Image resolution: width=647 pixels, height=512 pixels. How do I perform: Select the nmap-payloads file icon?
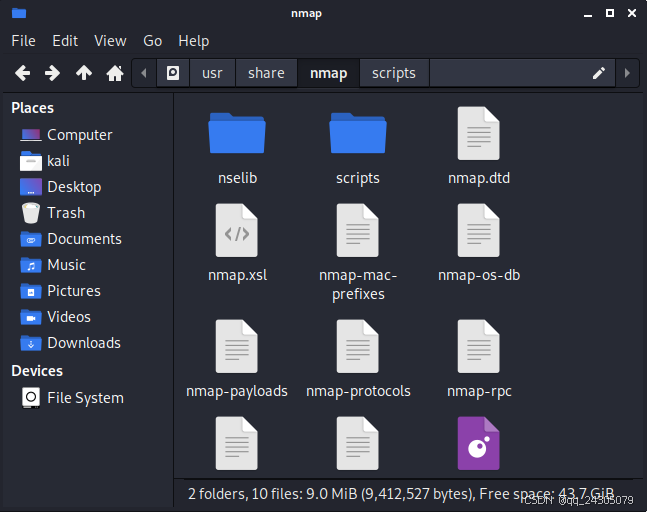(x=237, y=347)
